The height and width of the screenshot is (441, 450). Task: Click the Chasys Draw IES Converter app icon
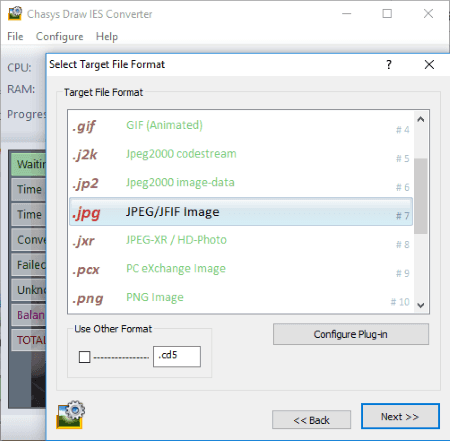15,14
